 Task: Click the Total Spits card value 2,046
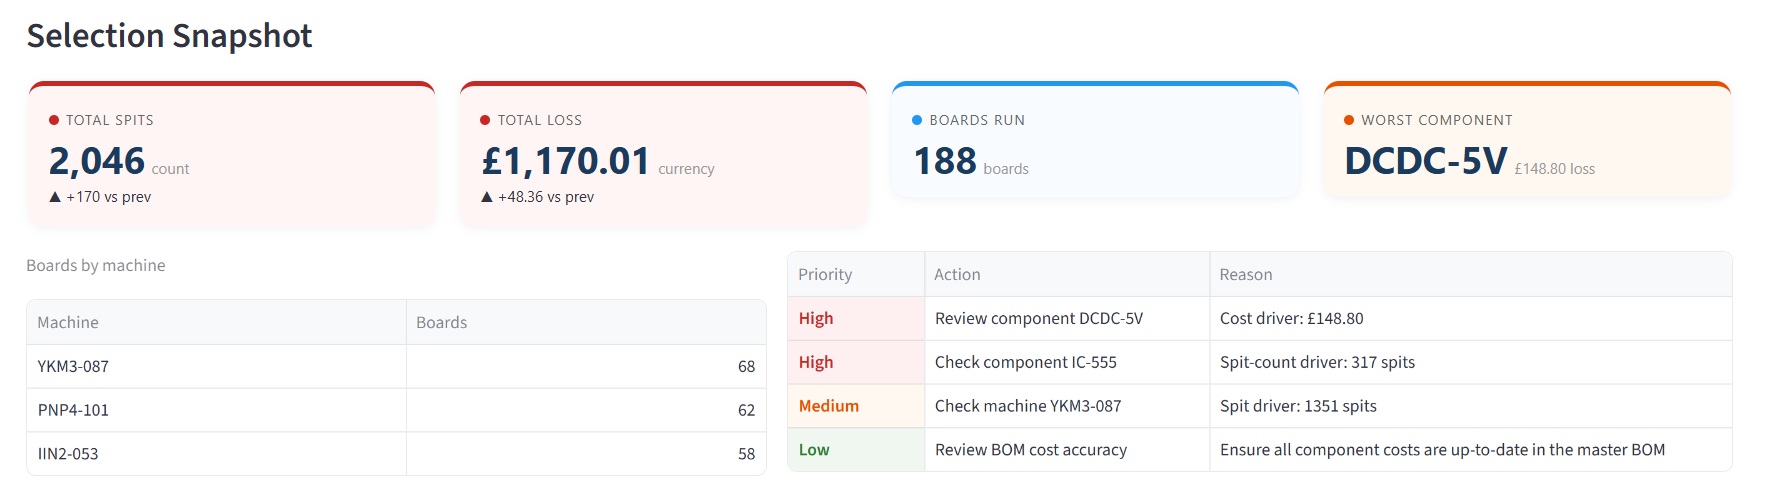point(97,161)
